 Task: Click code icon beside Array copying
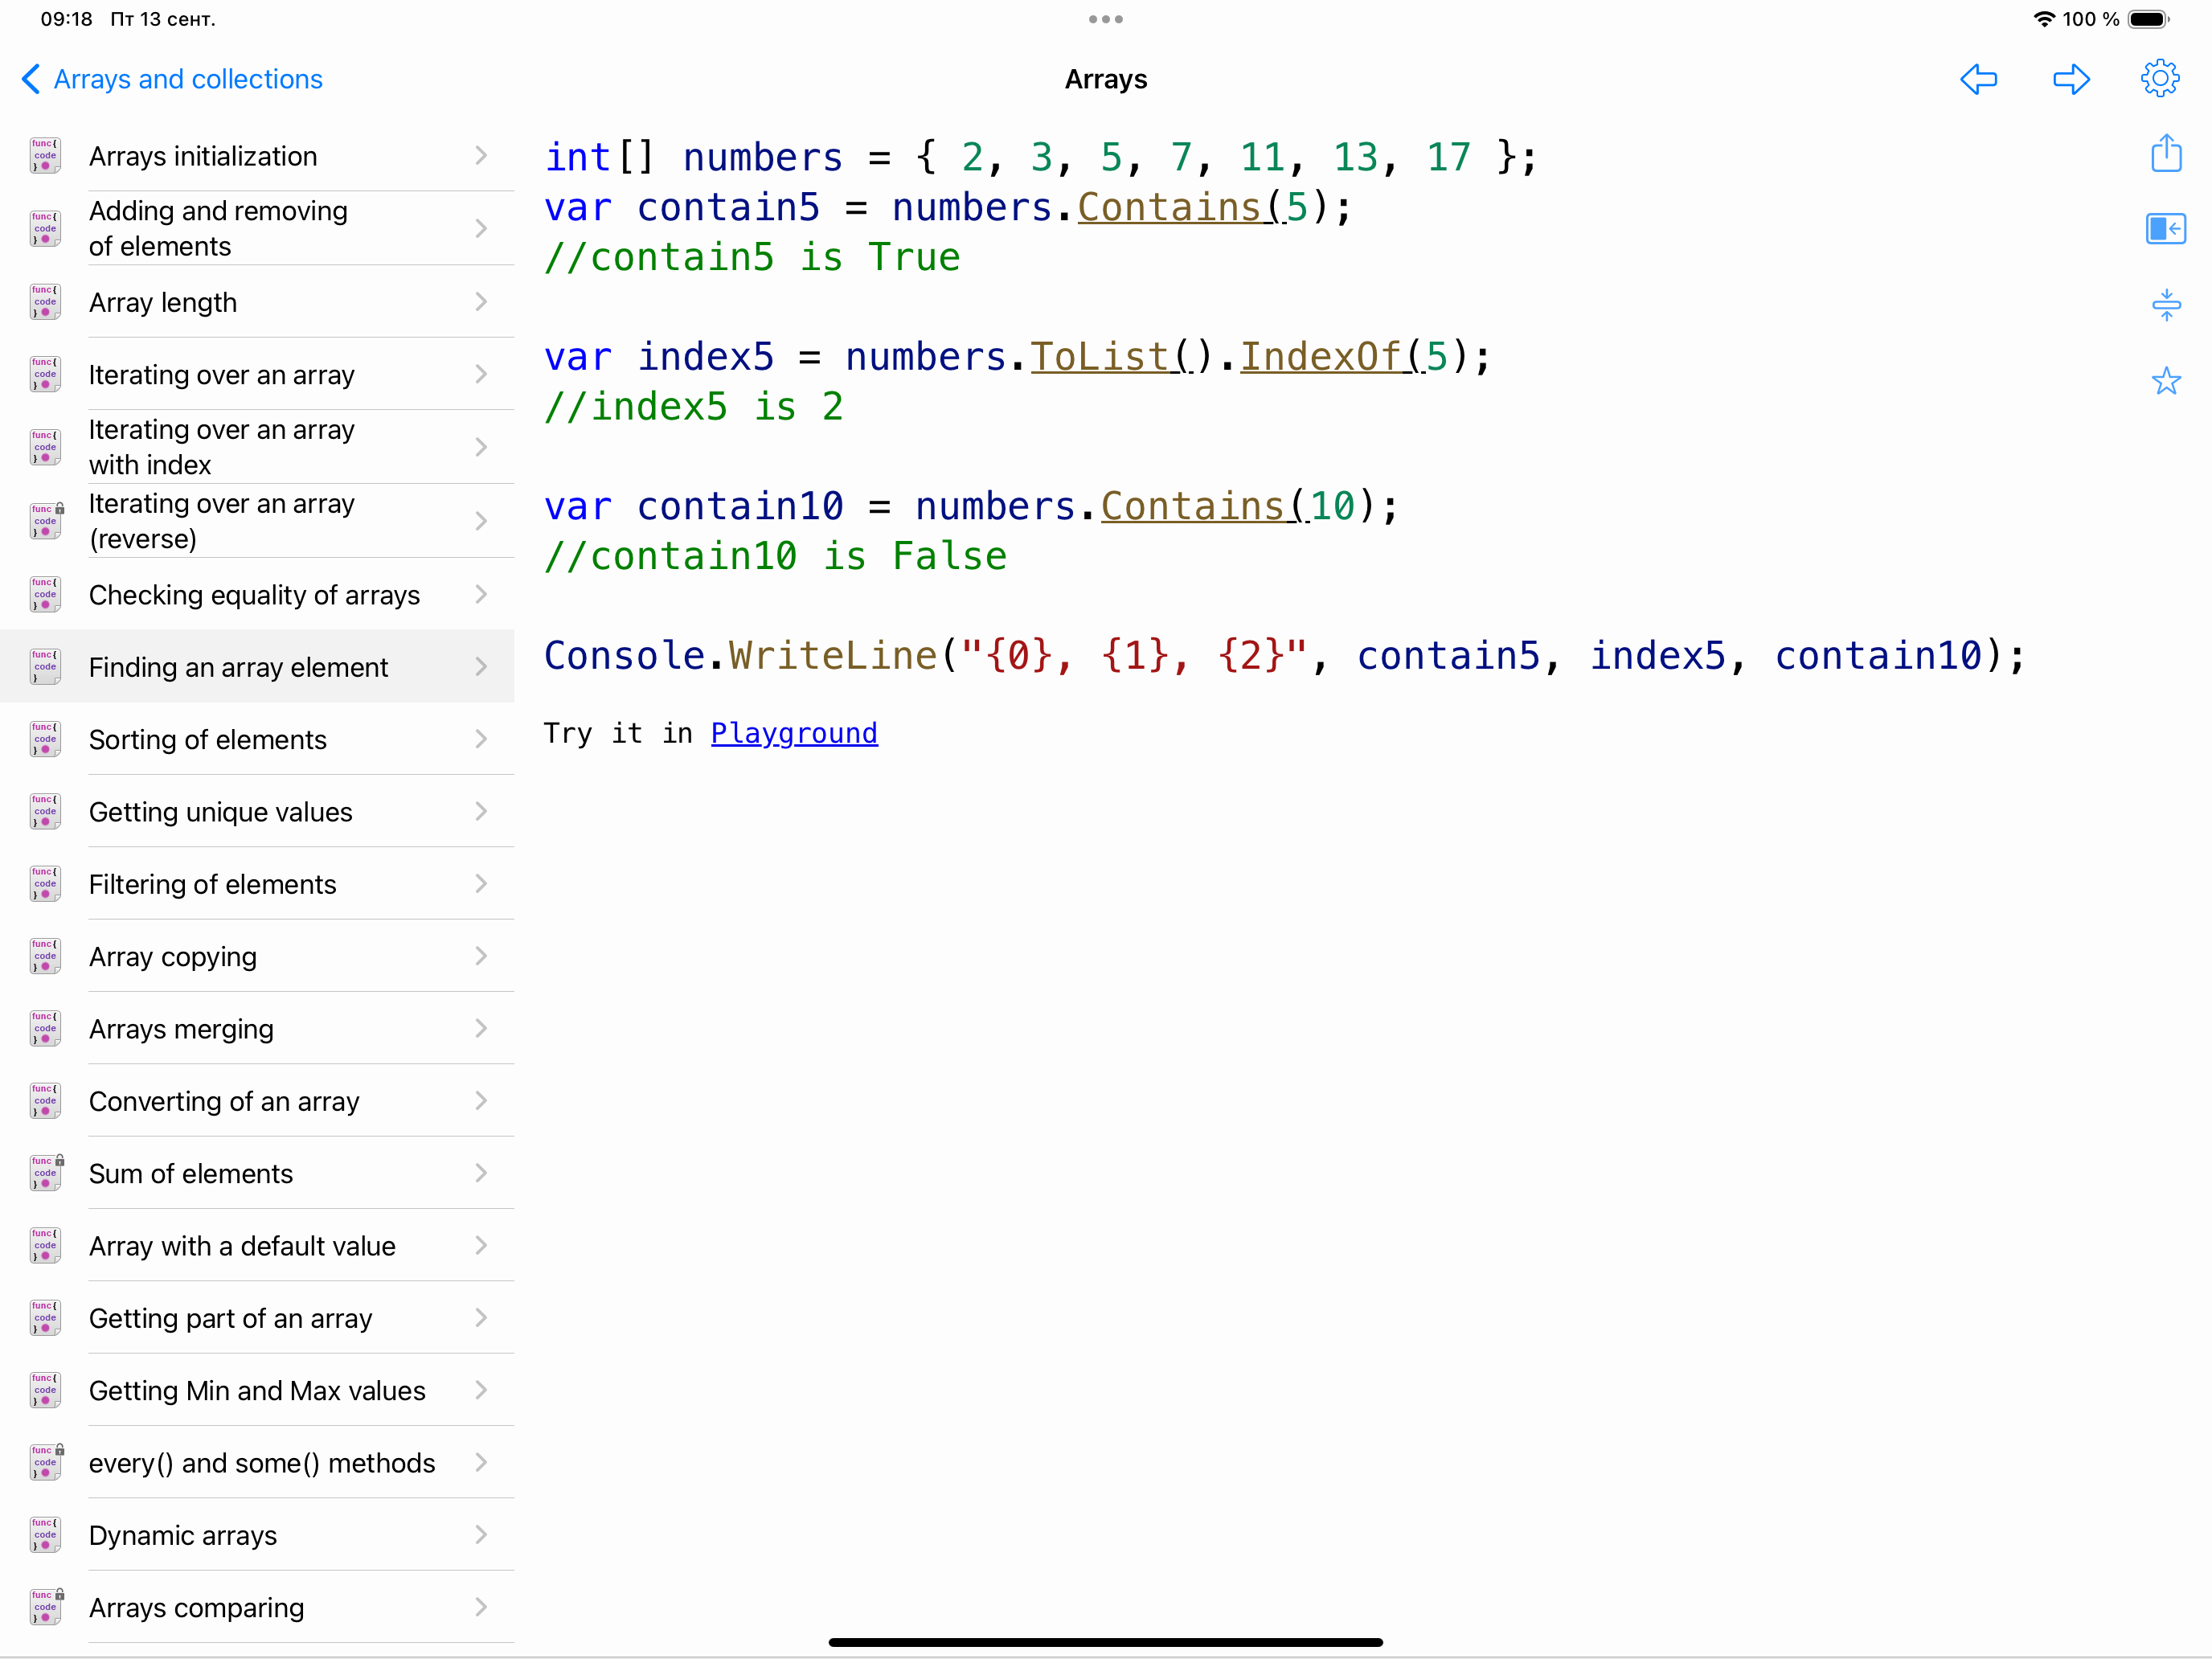(45, 957)
